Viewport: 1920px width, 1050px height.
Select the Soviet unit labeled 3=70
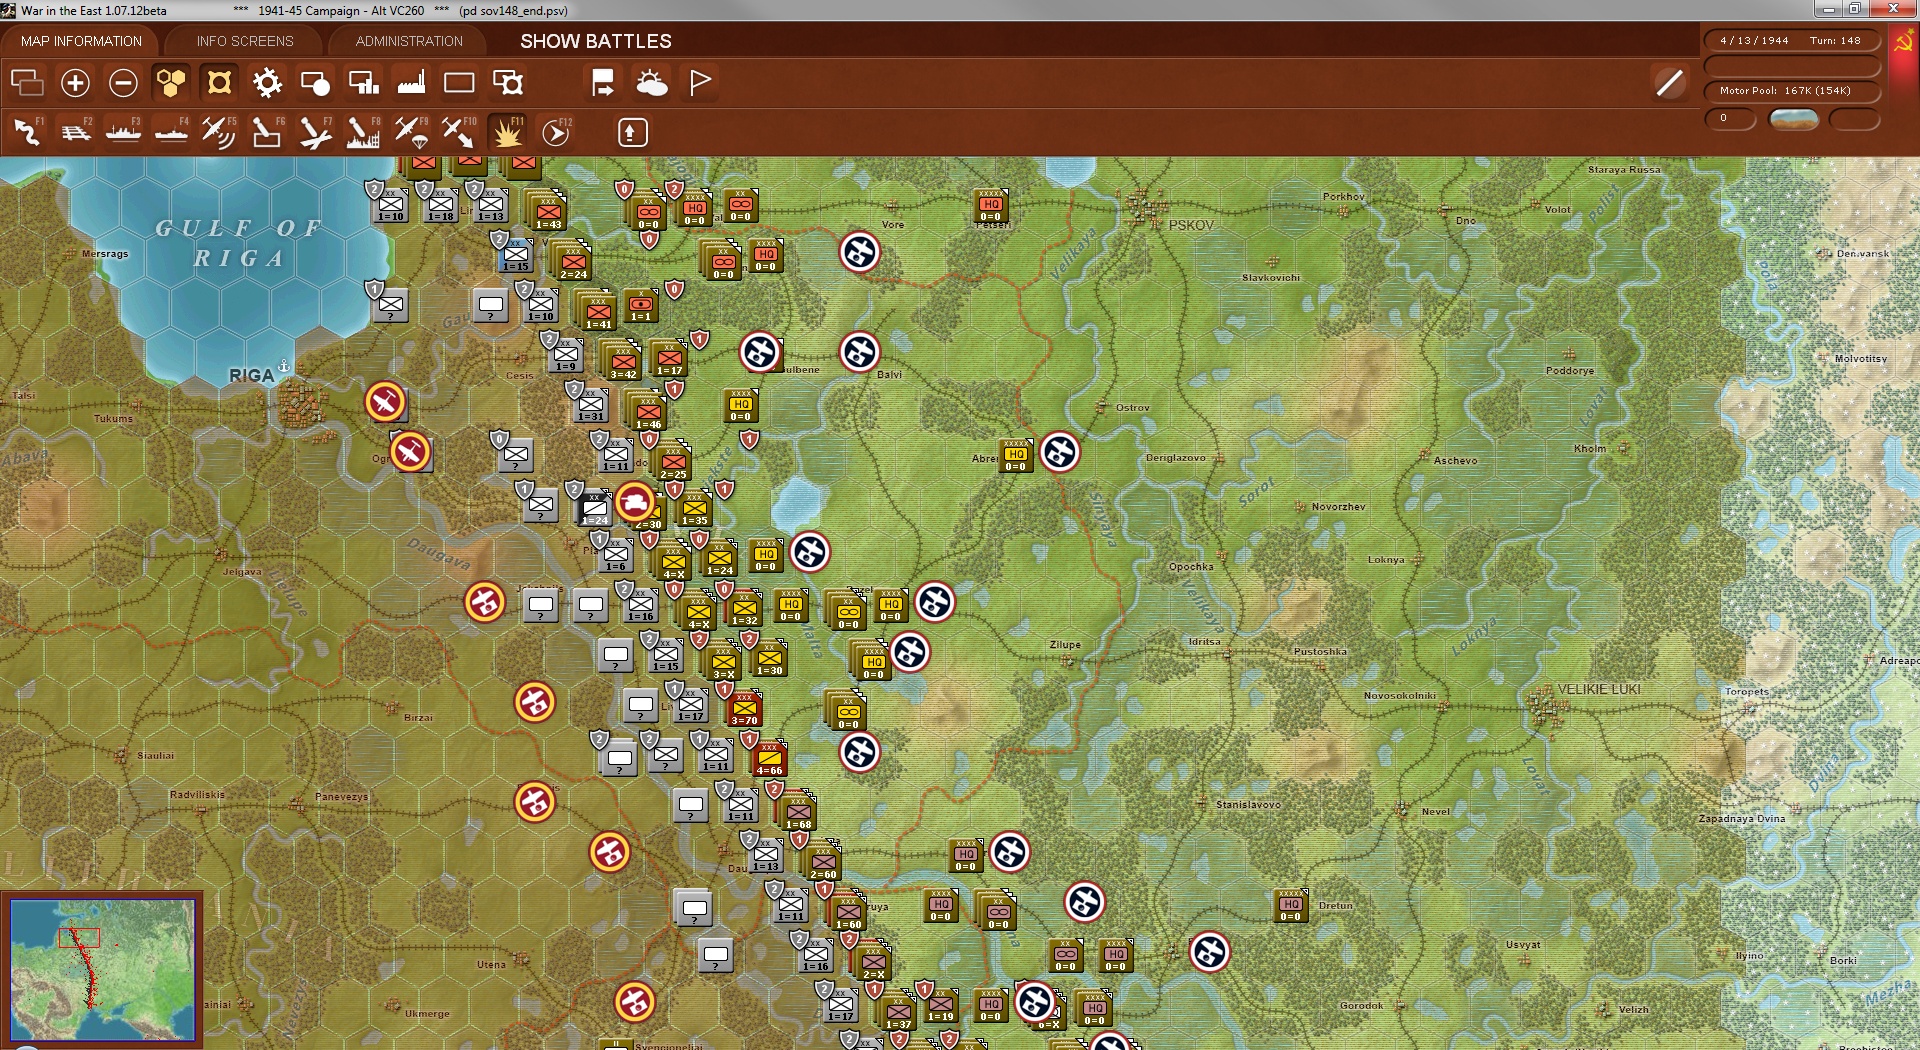[744, 708]
